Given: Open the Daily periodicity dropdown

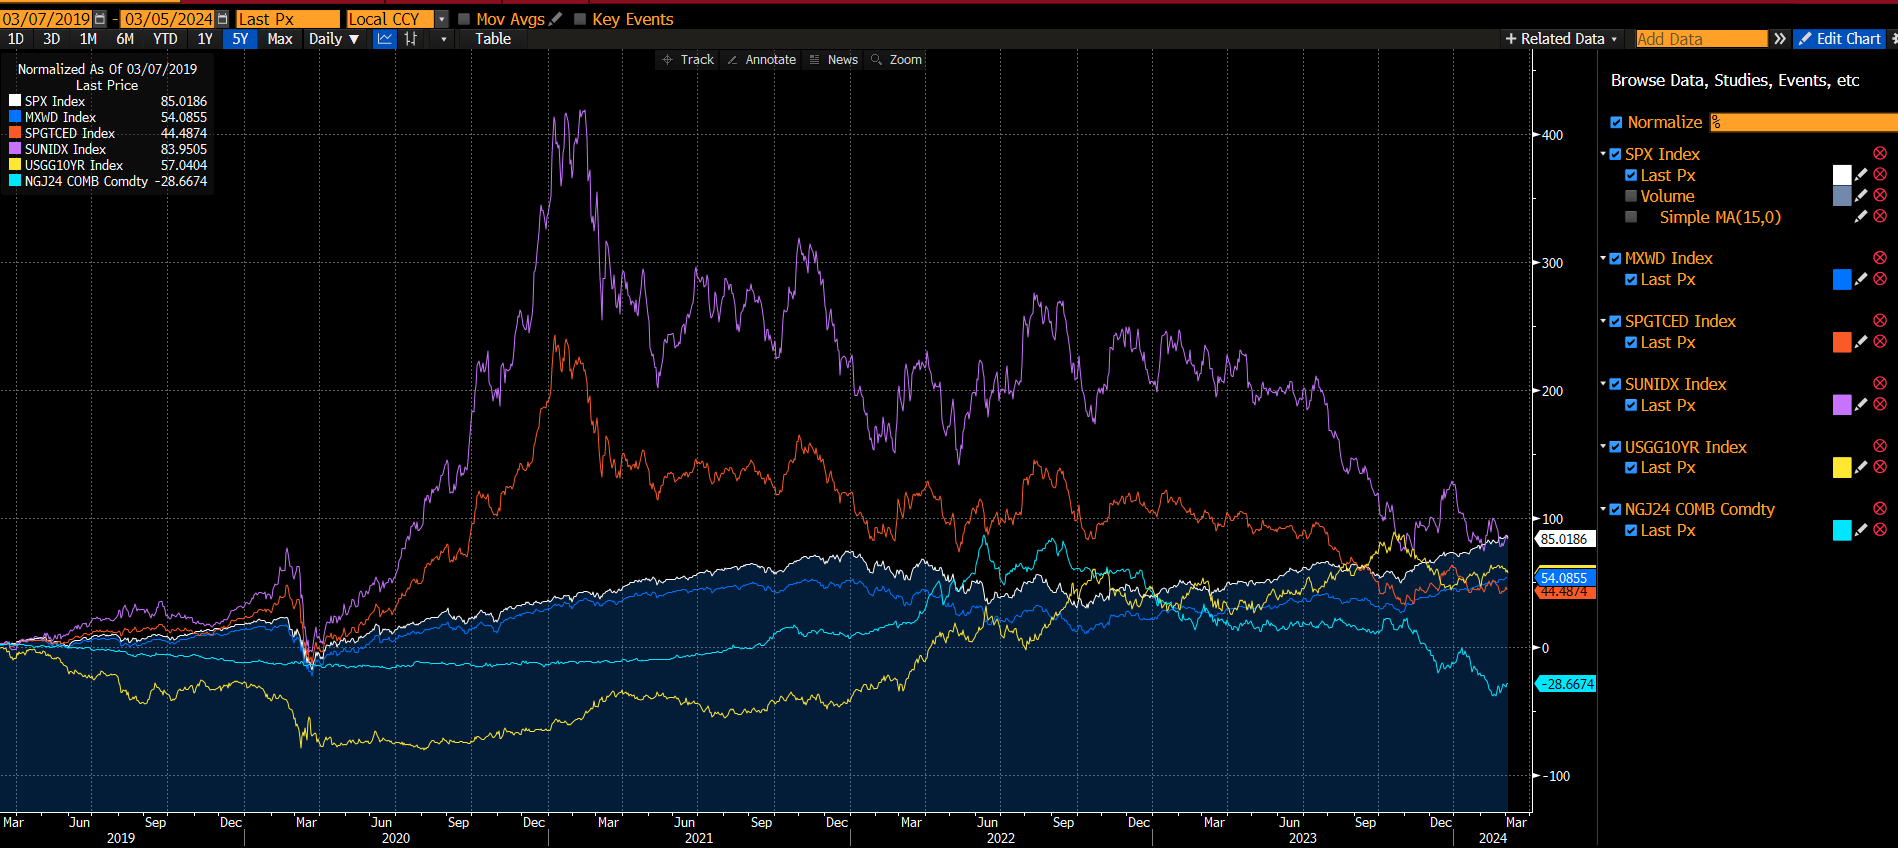Looking at the screenshot, I should click(334, 39).
